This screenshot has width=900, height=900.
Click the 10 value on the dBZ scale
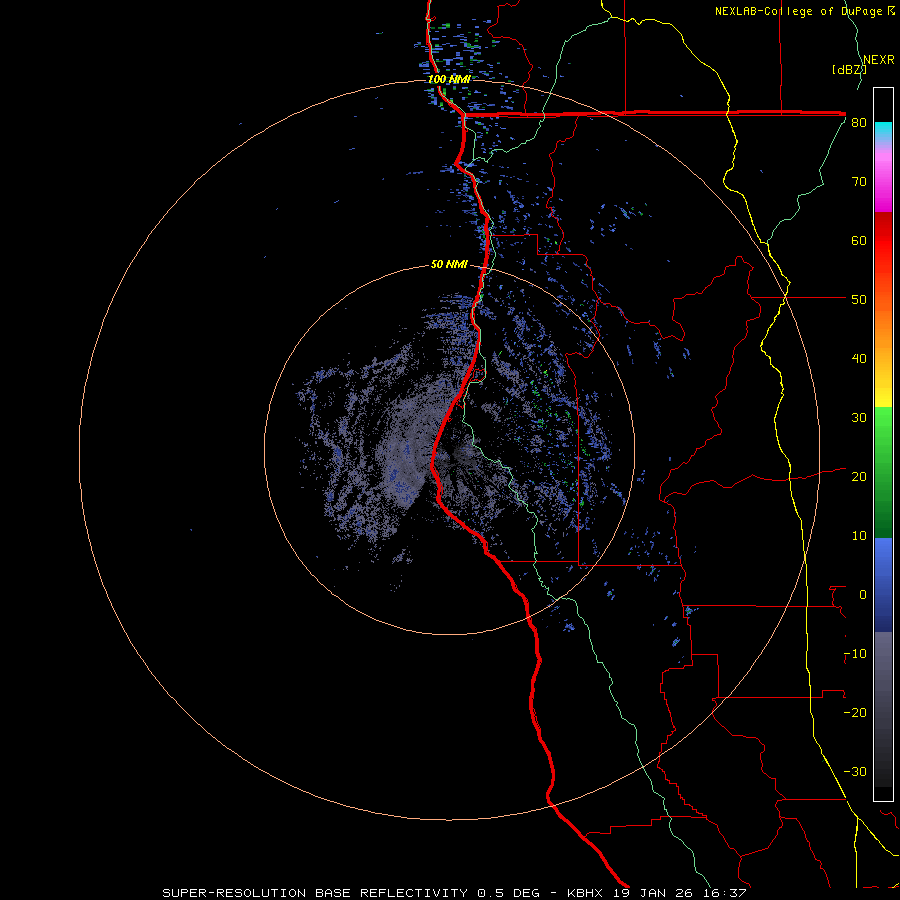click(859, 536)
